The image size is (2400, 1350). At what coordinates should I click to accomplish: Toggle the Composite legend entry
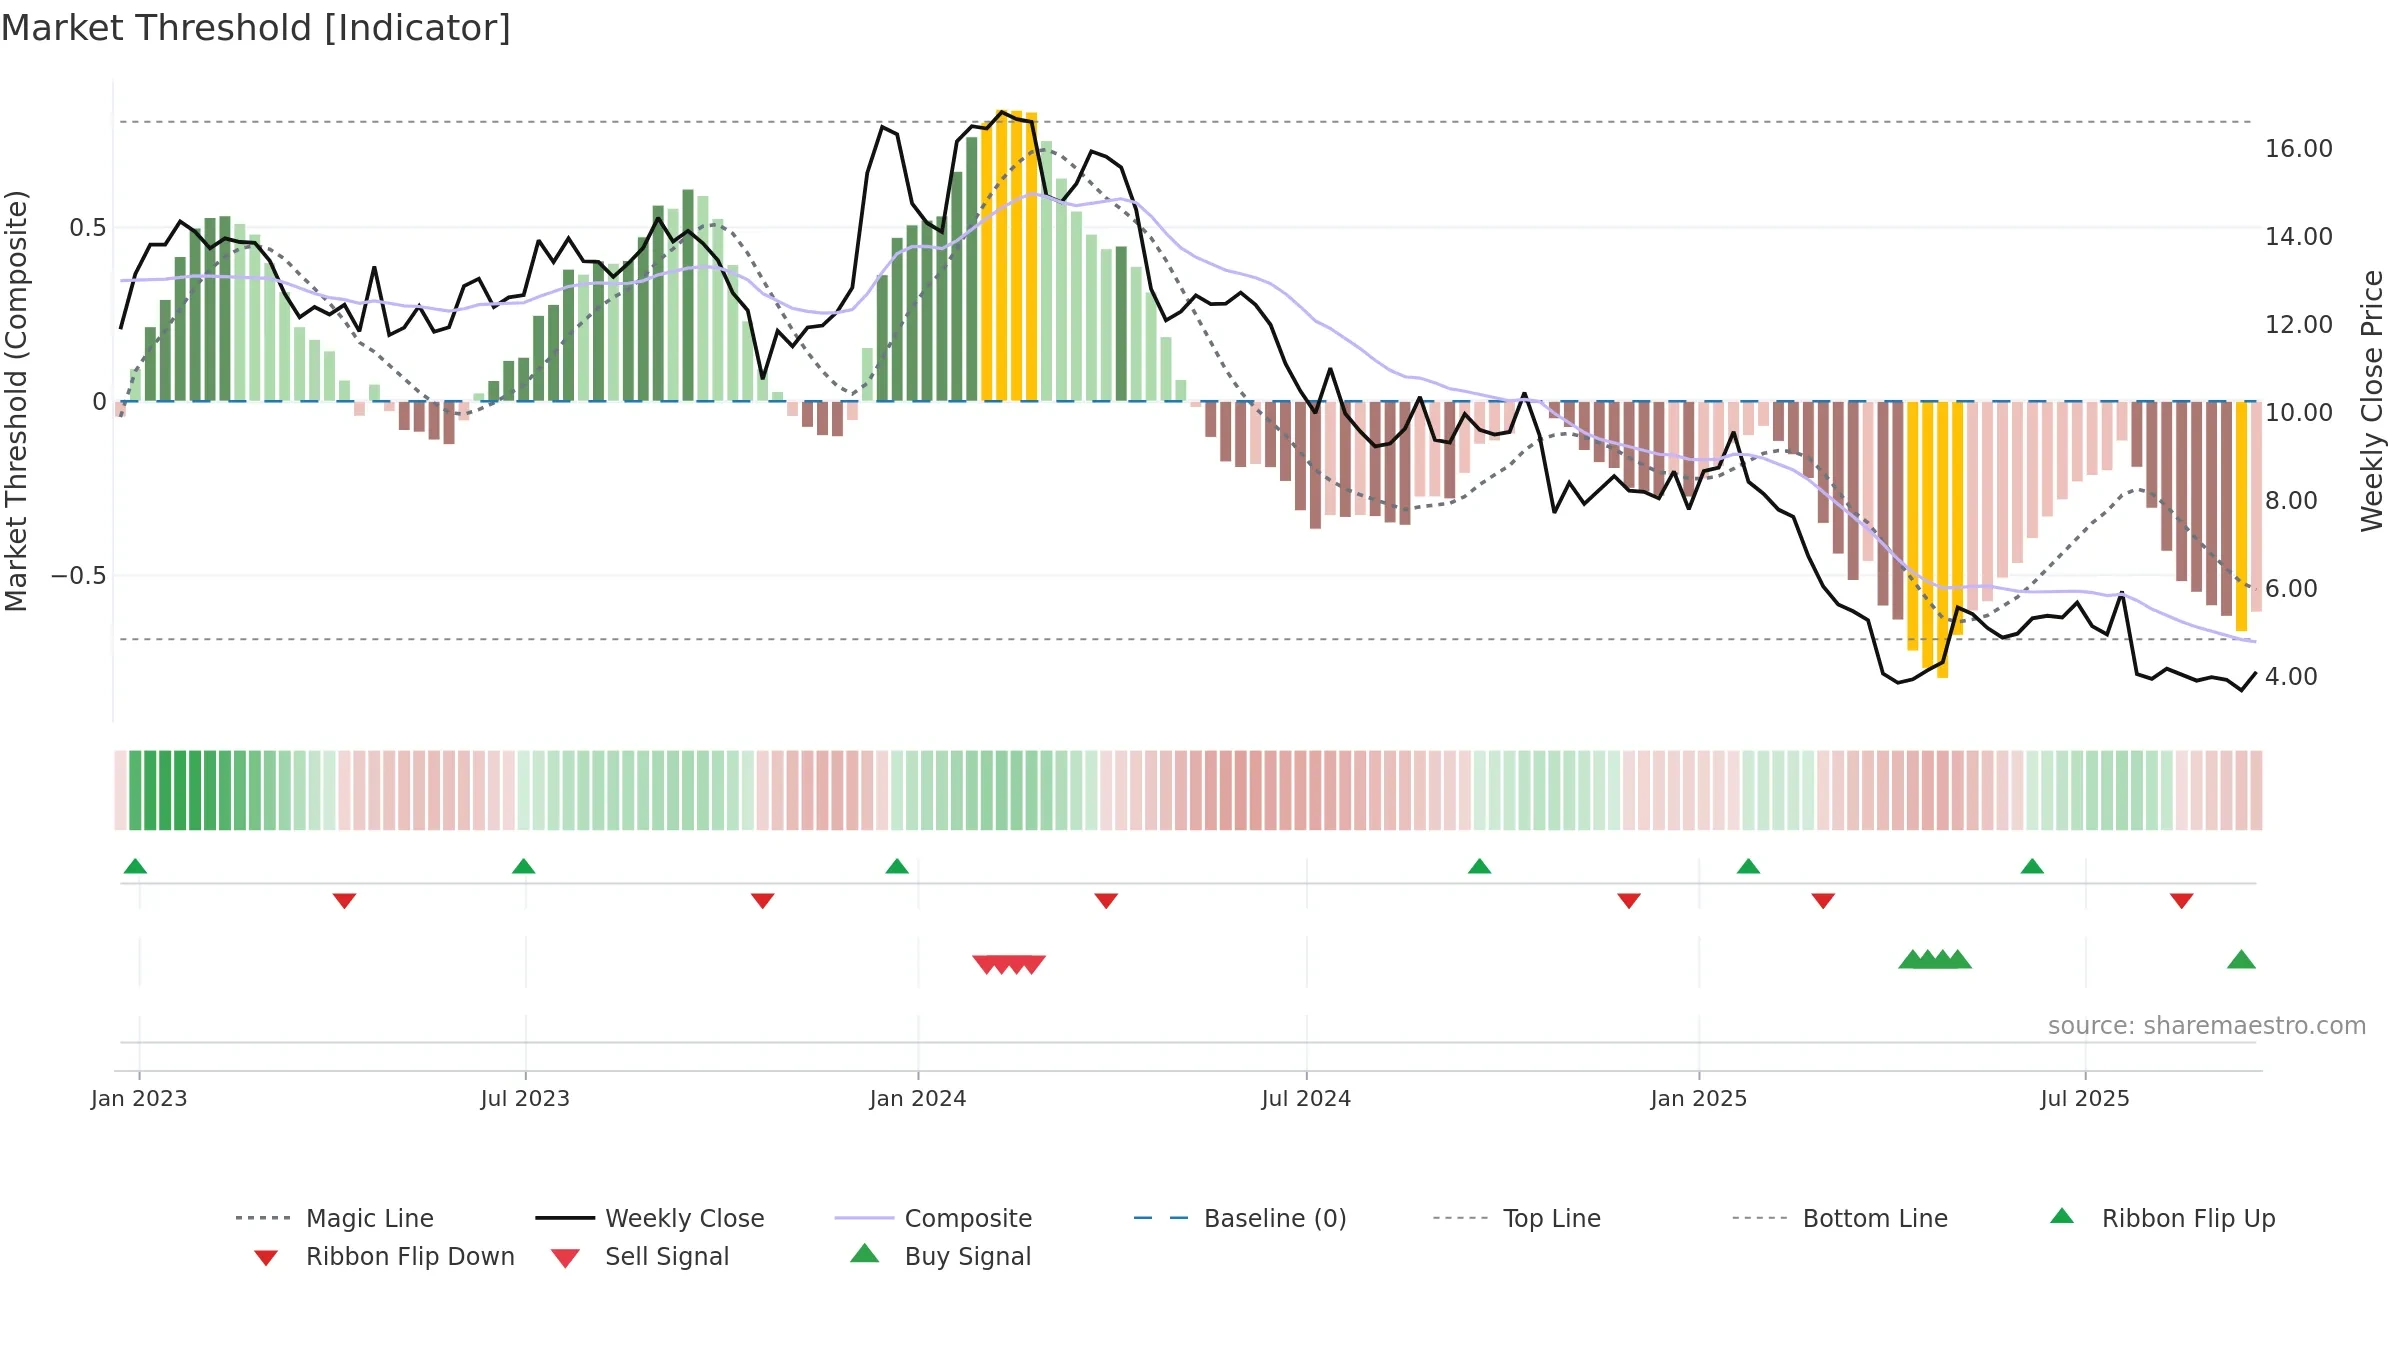click(933, 1218)
